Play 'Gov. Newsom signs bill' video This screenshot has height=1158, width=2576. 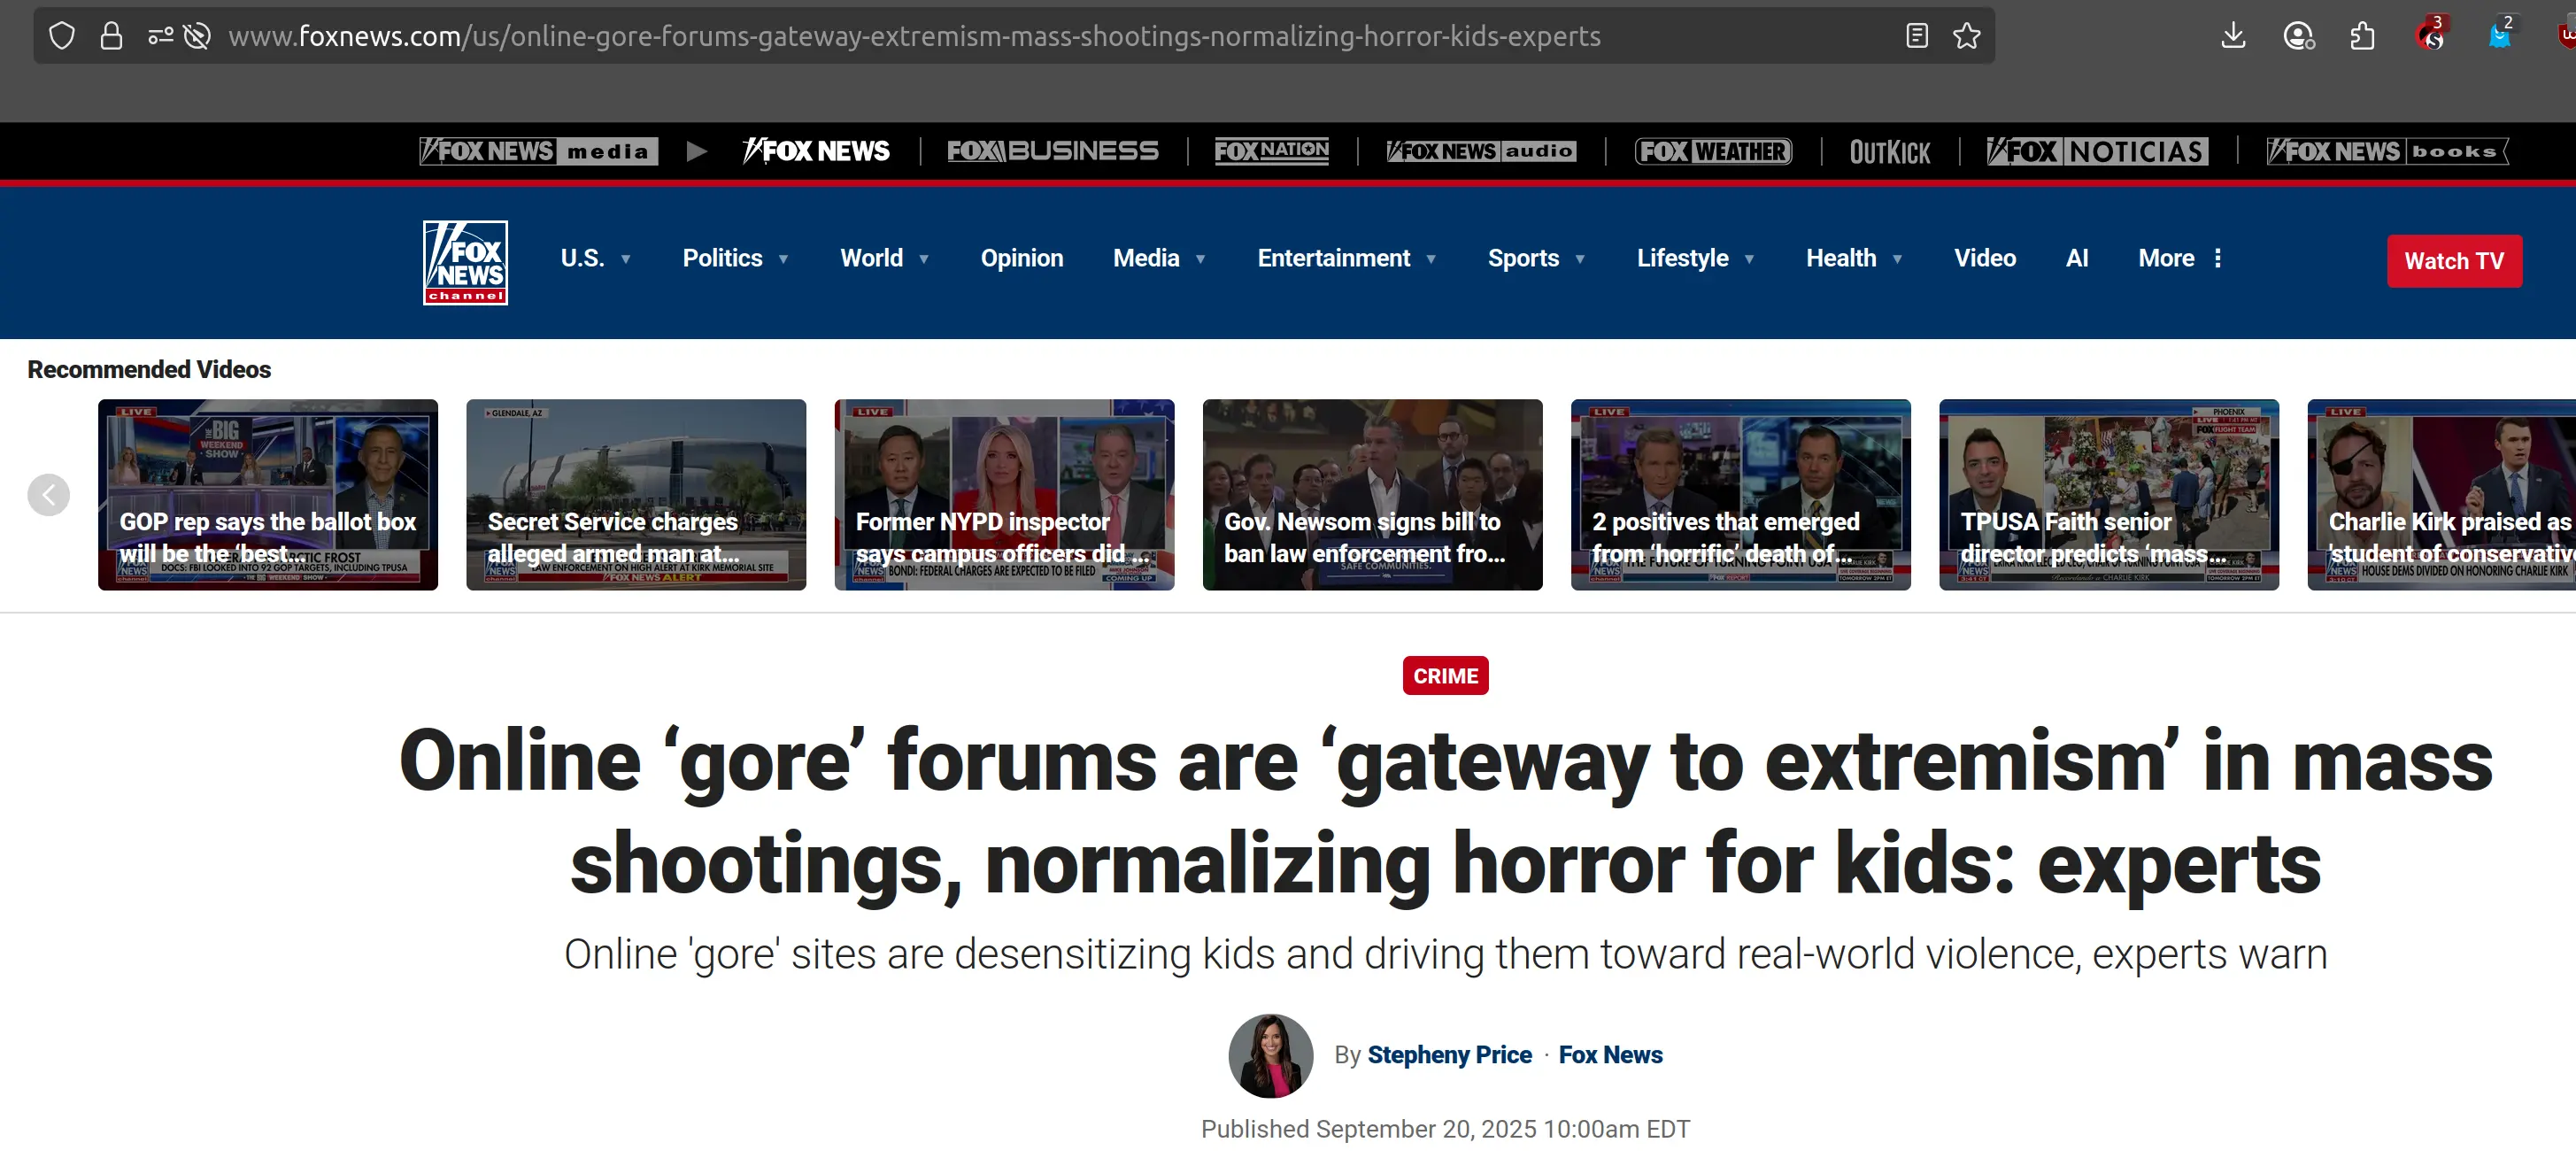pos(1372,494)
